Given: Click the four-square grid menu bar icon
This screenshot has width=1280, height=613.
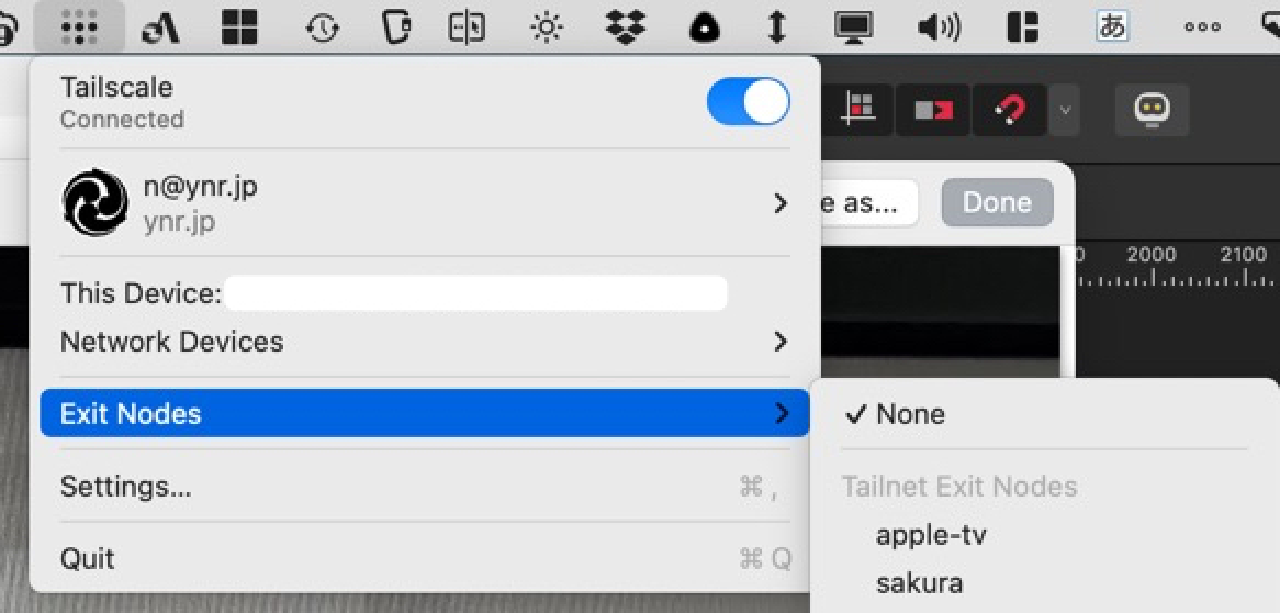Looking at the screenshot, I should [240, 28].
